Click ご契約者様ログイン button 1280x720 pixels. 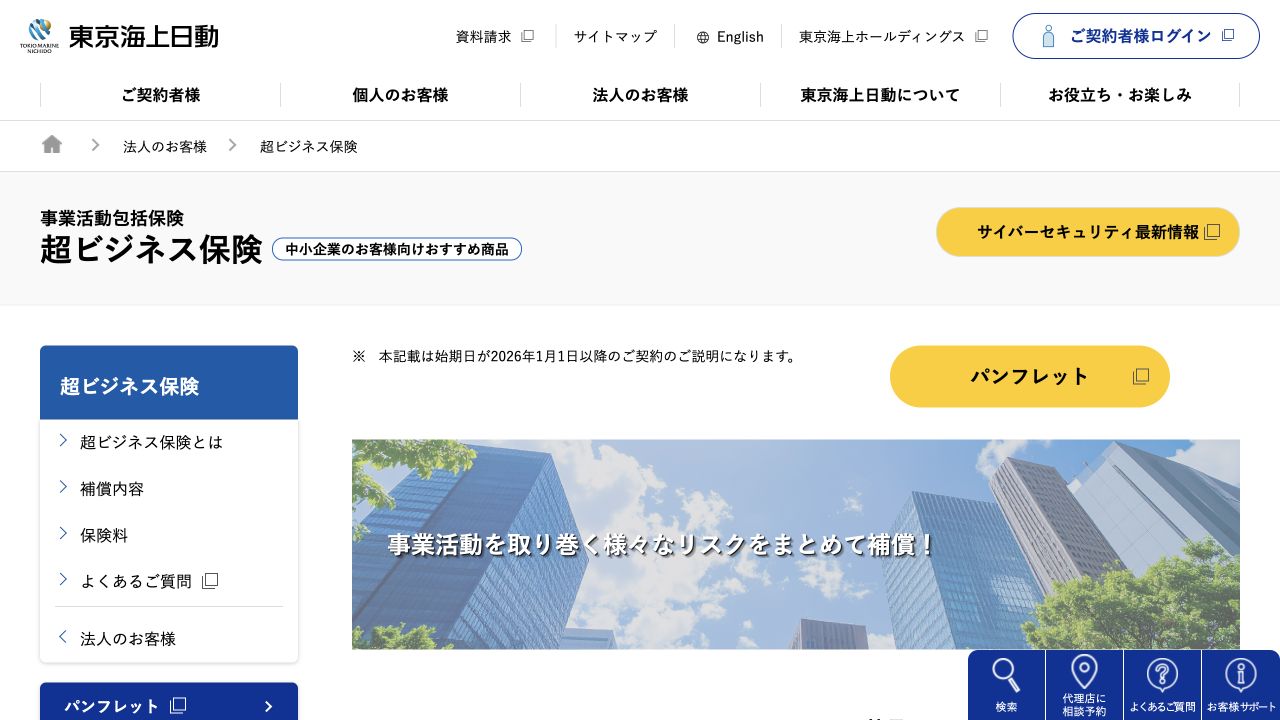click(1136, 36)
